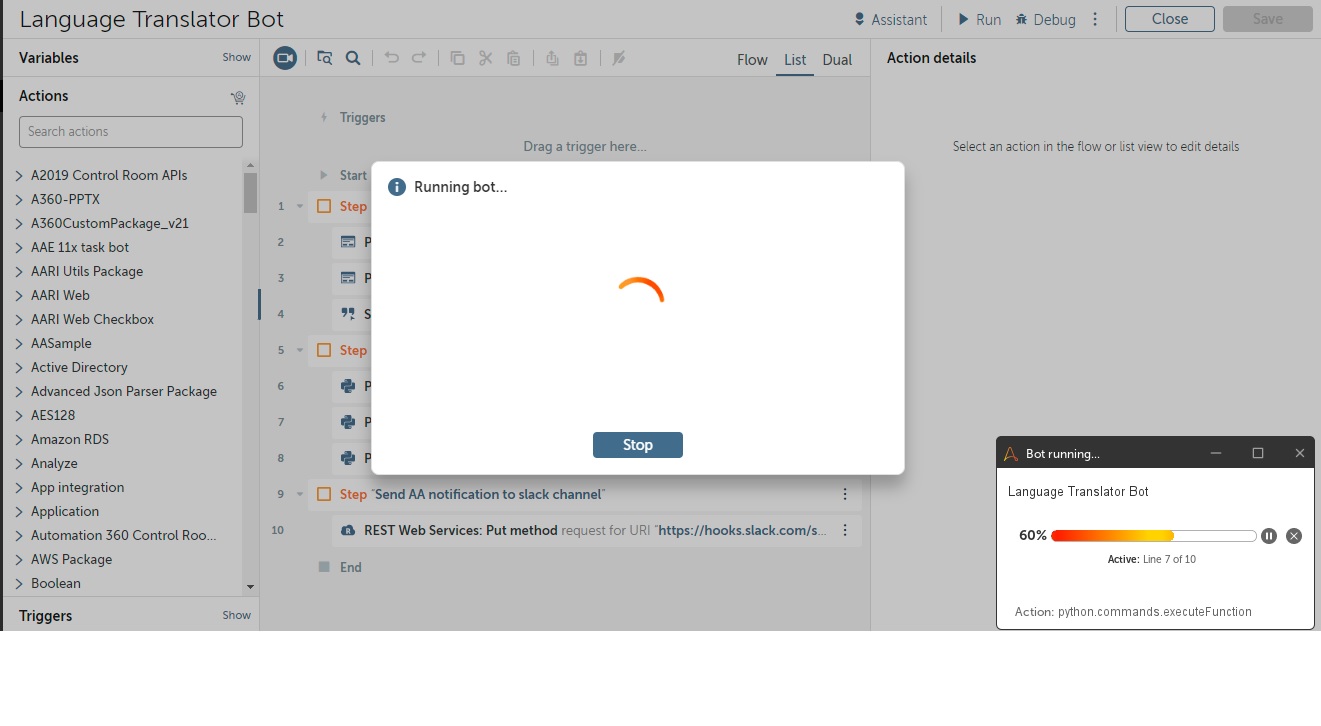Click the record camera icon in toolbar
This screenshot has width=1321, height=726.
click(285, 58)
